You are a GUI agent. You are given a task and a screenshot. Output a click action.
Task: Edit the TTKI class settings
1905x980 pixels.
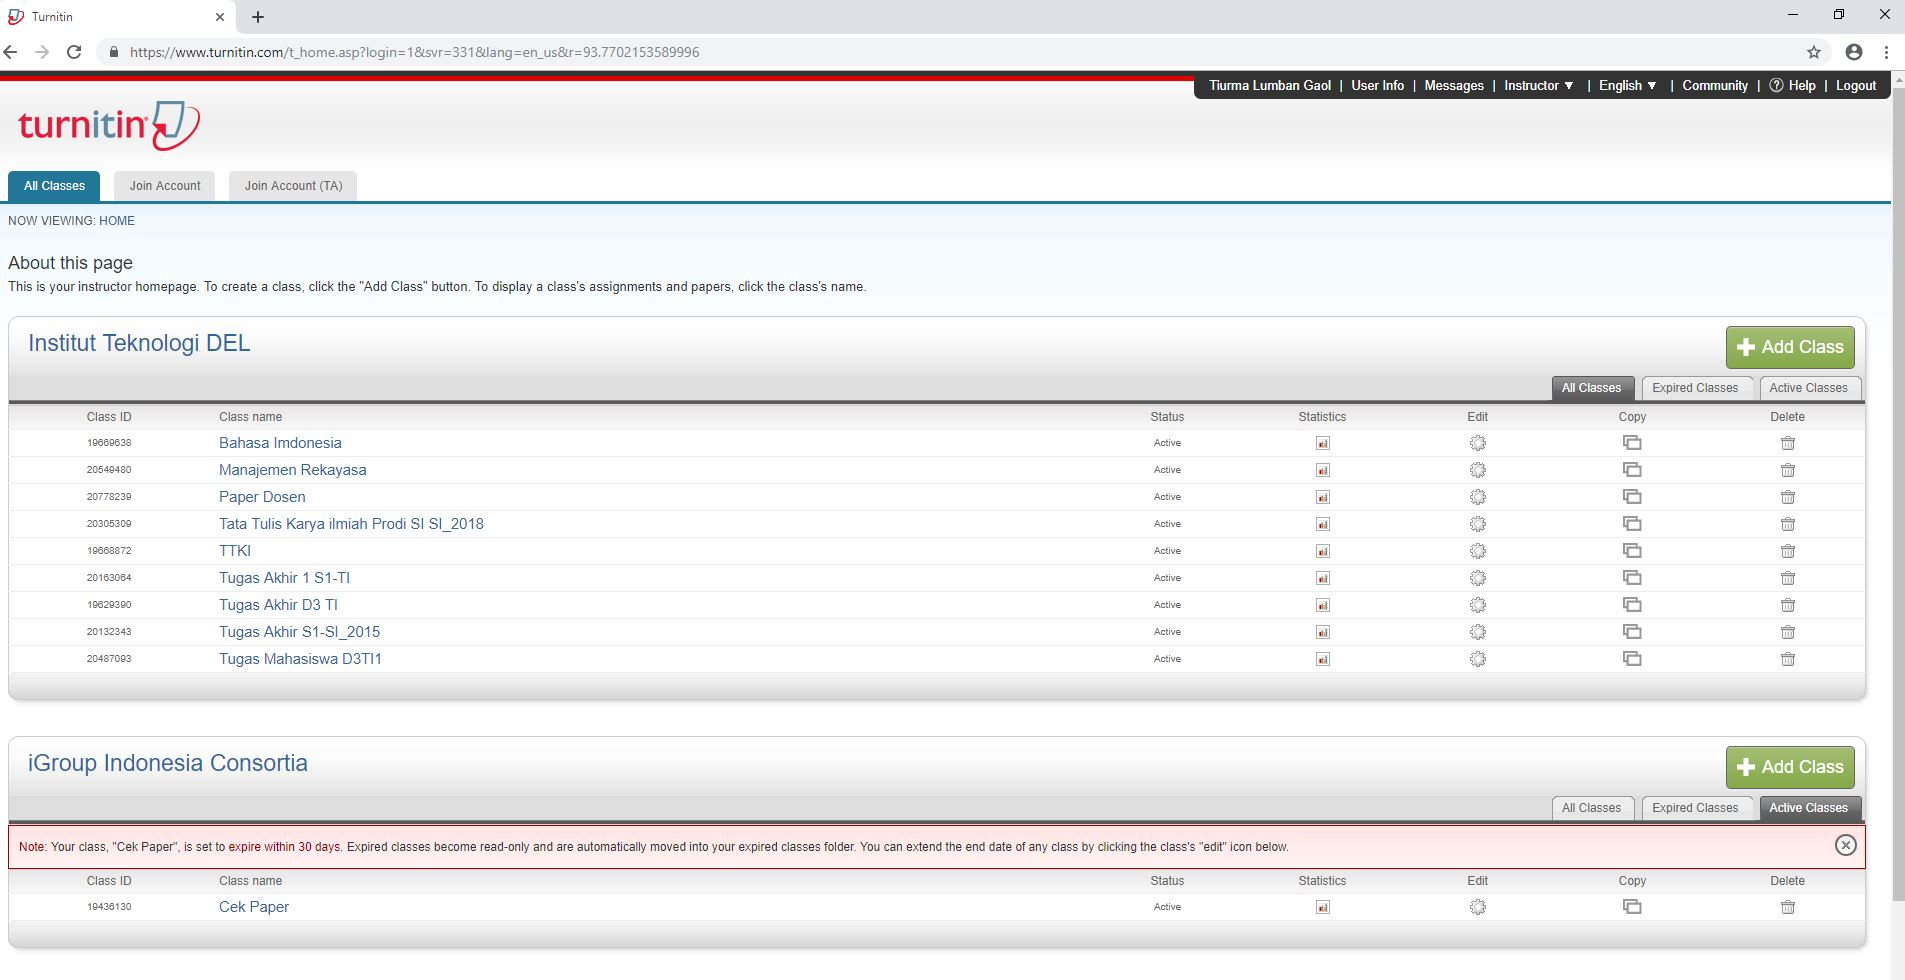tap(1477, 551)
